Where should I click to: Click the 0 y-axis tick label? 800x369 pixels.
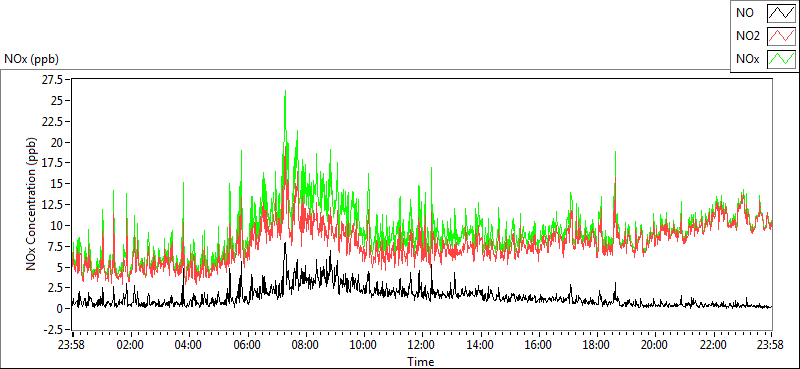click(x=60, y=308)
